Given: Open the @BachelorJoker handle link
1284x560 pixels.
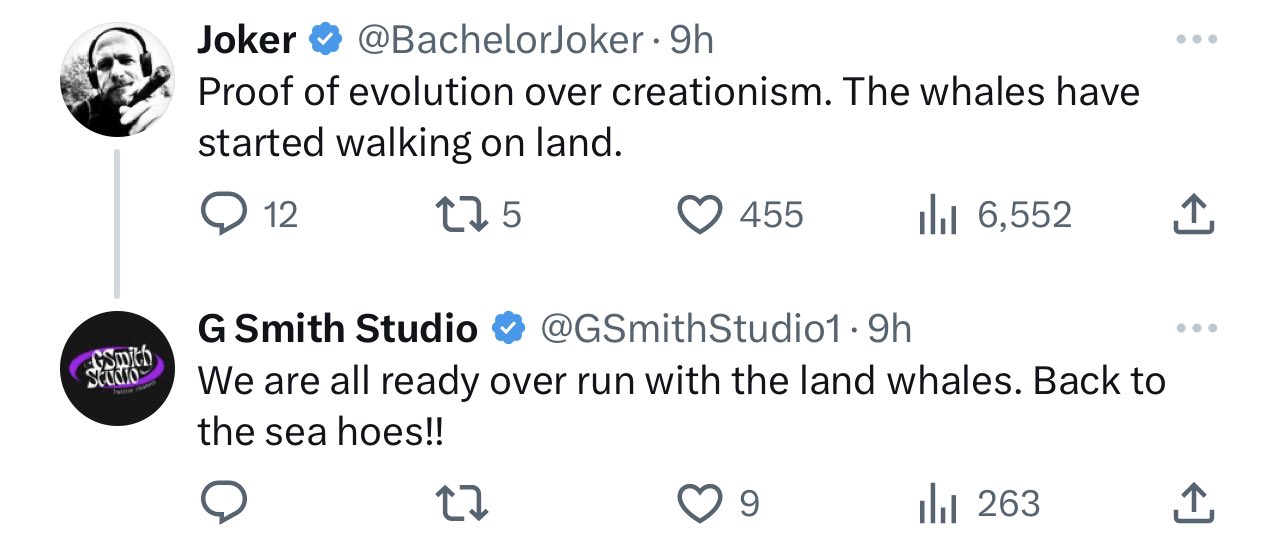Looking at the screenshot, I should pyautogui.click(x=500, y=40).
